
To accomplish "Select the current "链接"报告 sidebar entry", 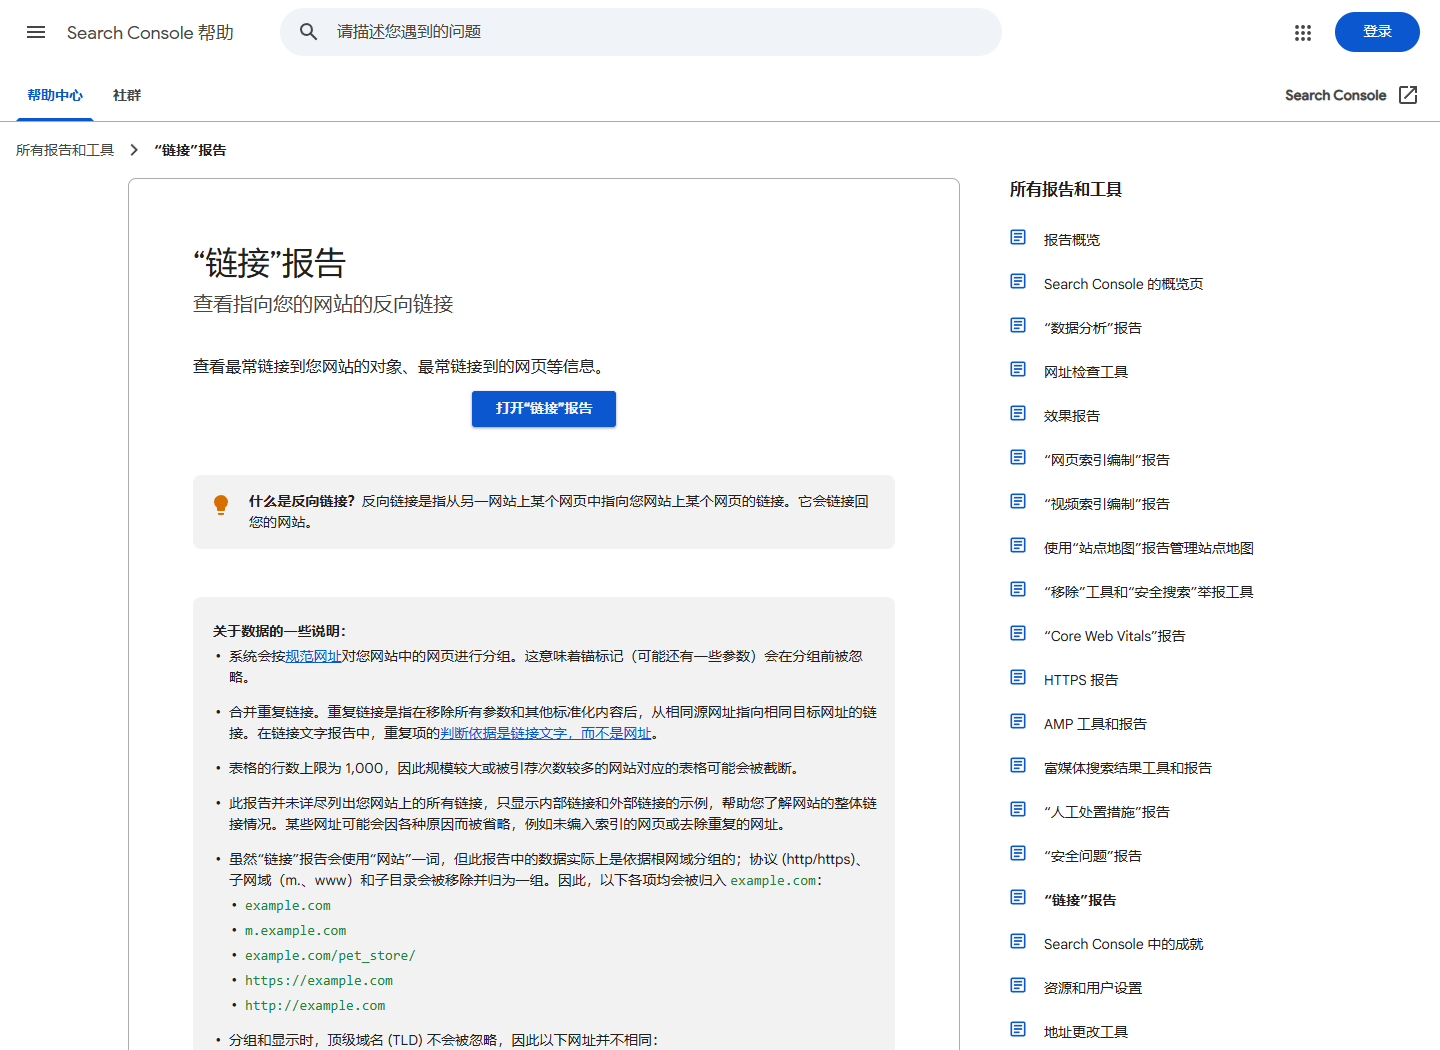I will [1080, 900].
